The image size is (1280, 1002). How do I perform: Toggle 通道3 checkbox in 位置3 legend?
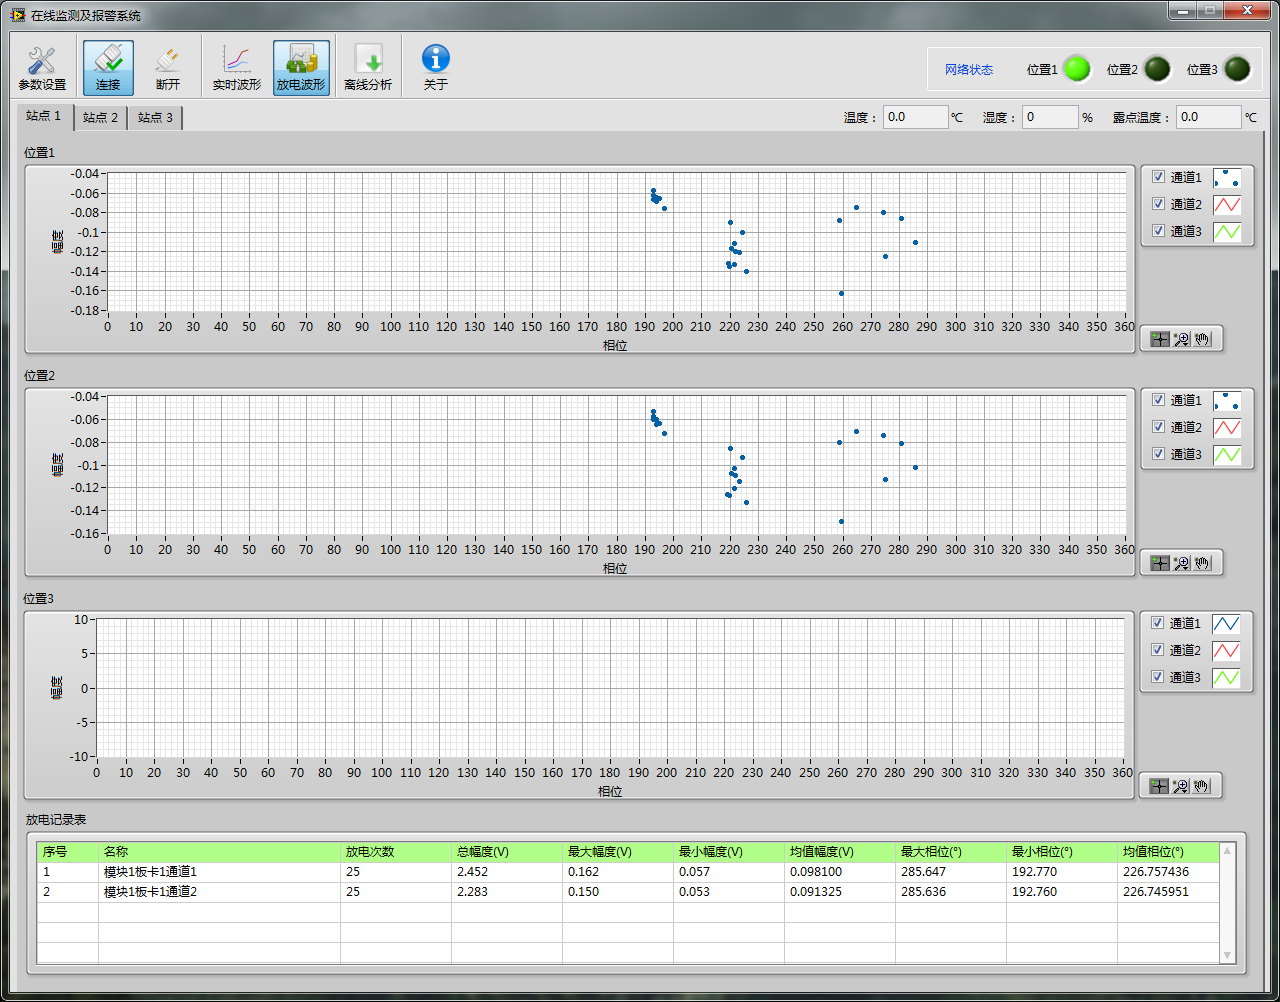tap(1158, 677)
